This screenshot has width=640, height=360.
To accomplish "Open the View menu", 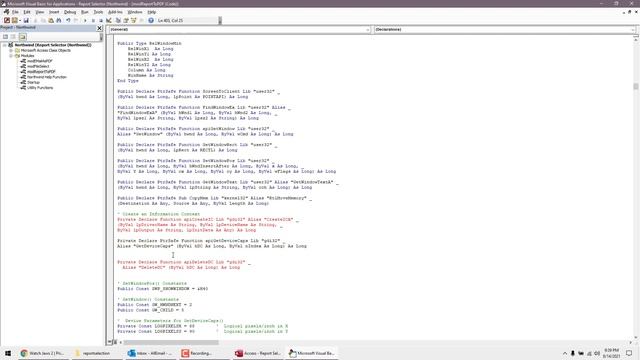I will pyautogui.click(x=40, y=12).
